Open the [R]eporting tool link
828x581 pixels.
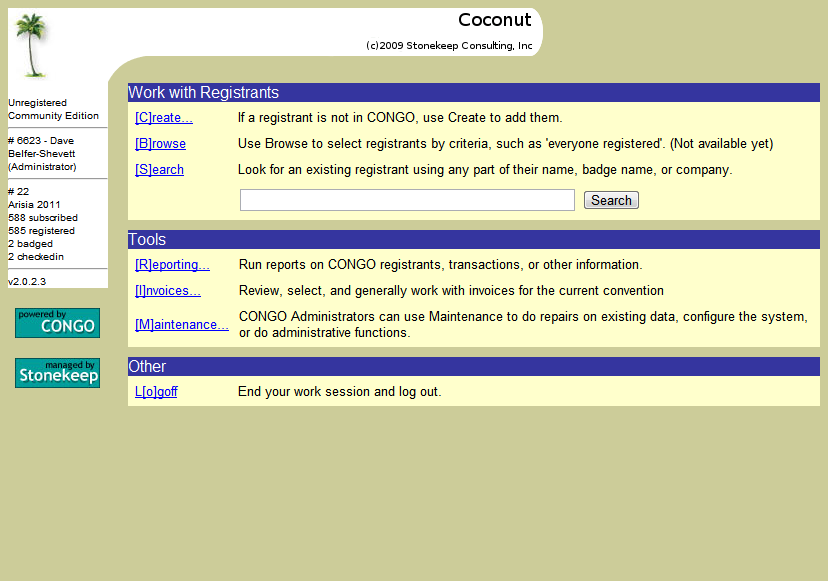pyautogui.click(x=172, y=265)
